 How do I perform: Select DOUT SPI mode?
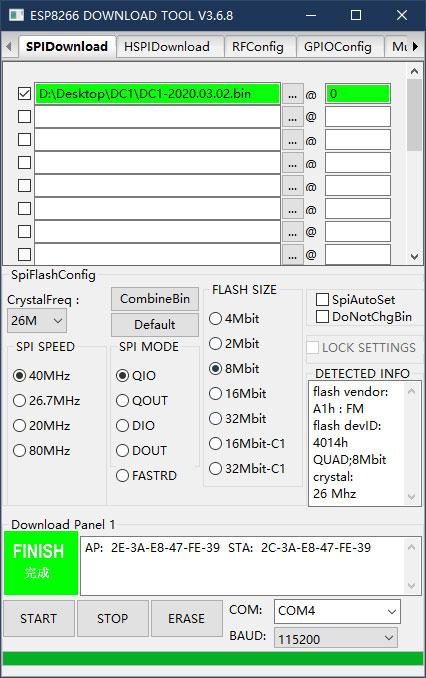point(141,451)
